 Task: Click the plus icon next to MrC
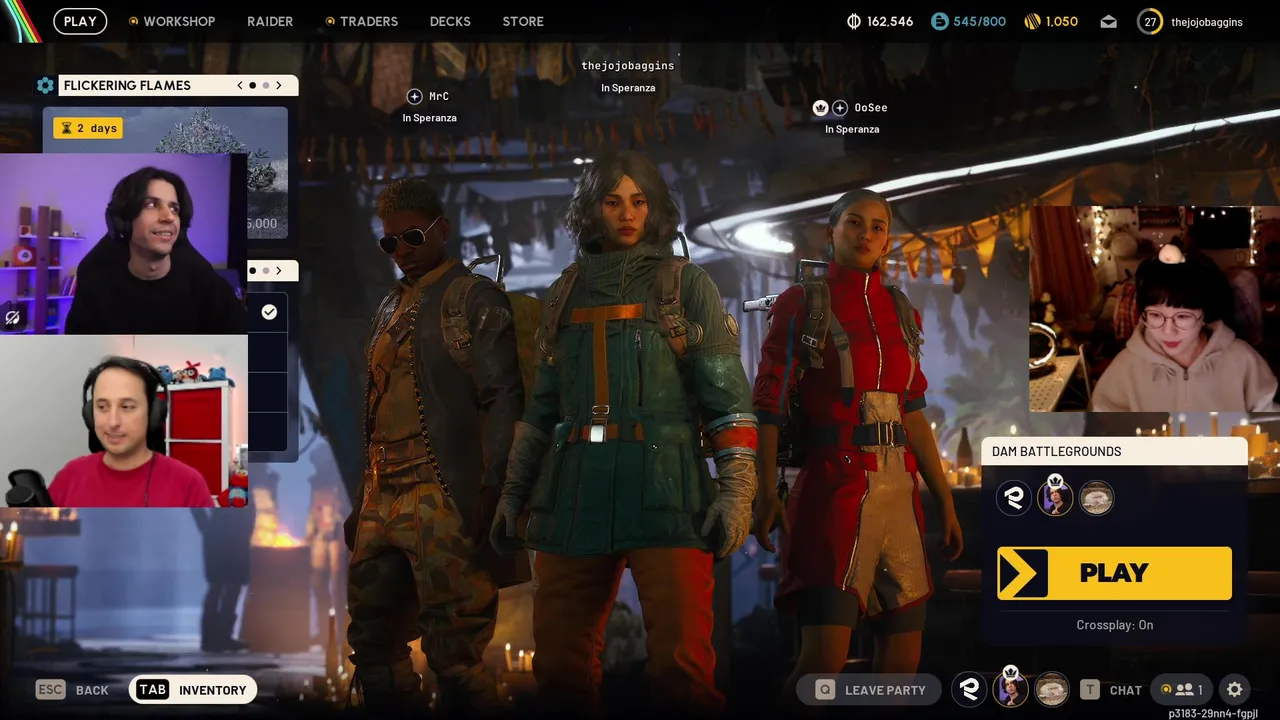pyautogui.click(x=415, y=96)
